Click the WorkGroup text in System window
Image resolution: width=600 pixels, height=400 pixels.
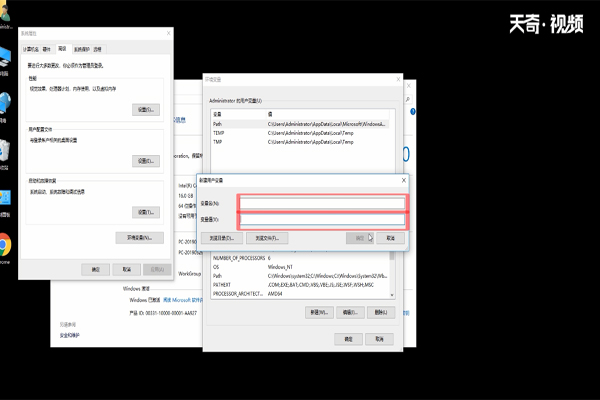(x=189, y=274)
